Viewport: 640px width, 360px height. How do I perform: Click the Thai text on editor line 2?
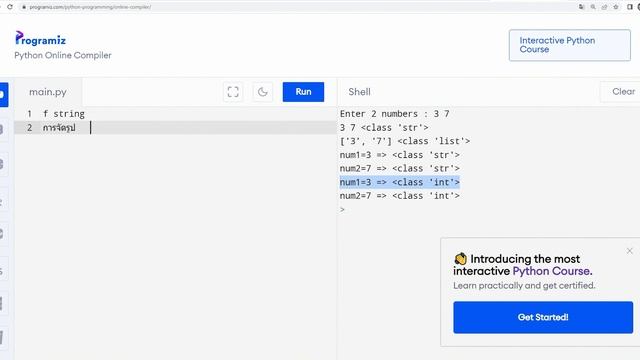59,128
